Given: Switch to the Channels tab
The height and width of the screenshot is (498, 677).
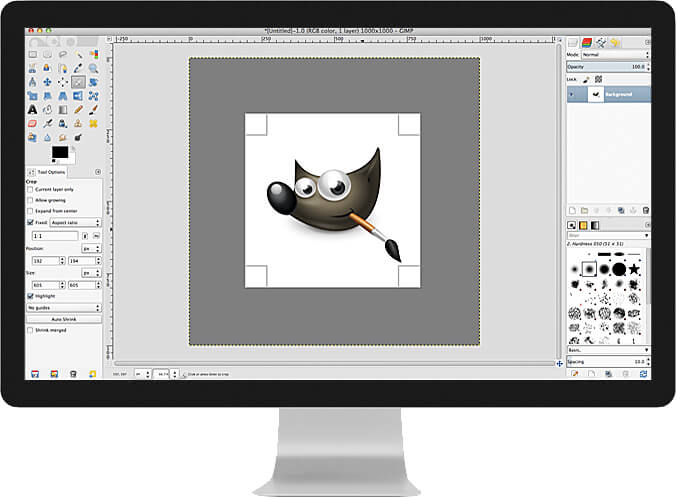Looking at the screenshot, I should (x=587, y=42).
